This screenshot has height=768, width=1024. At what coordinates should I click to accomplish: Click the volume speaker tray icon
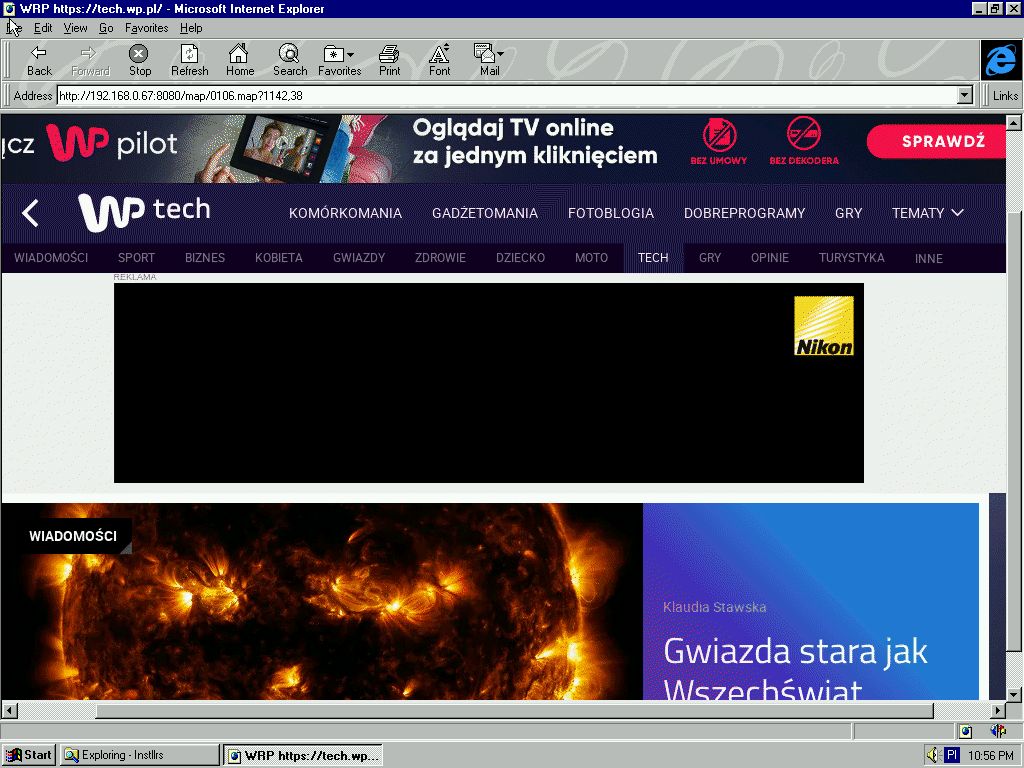tap(933, 755)
